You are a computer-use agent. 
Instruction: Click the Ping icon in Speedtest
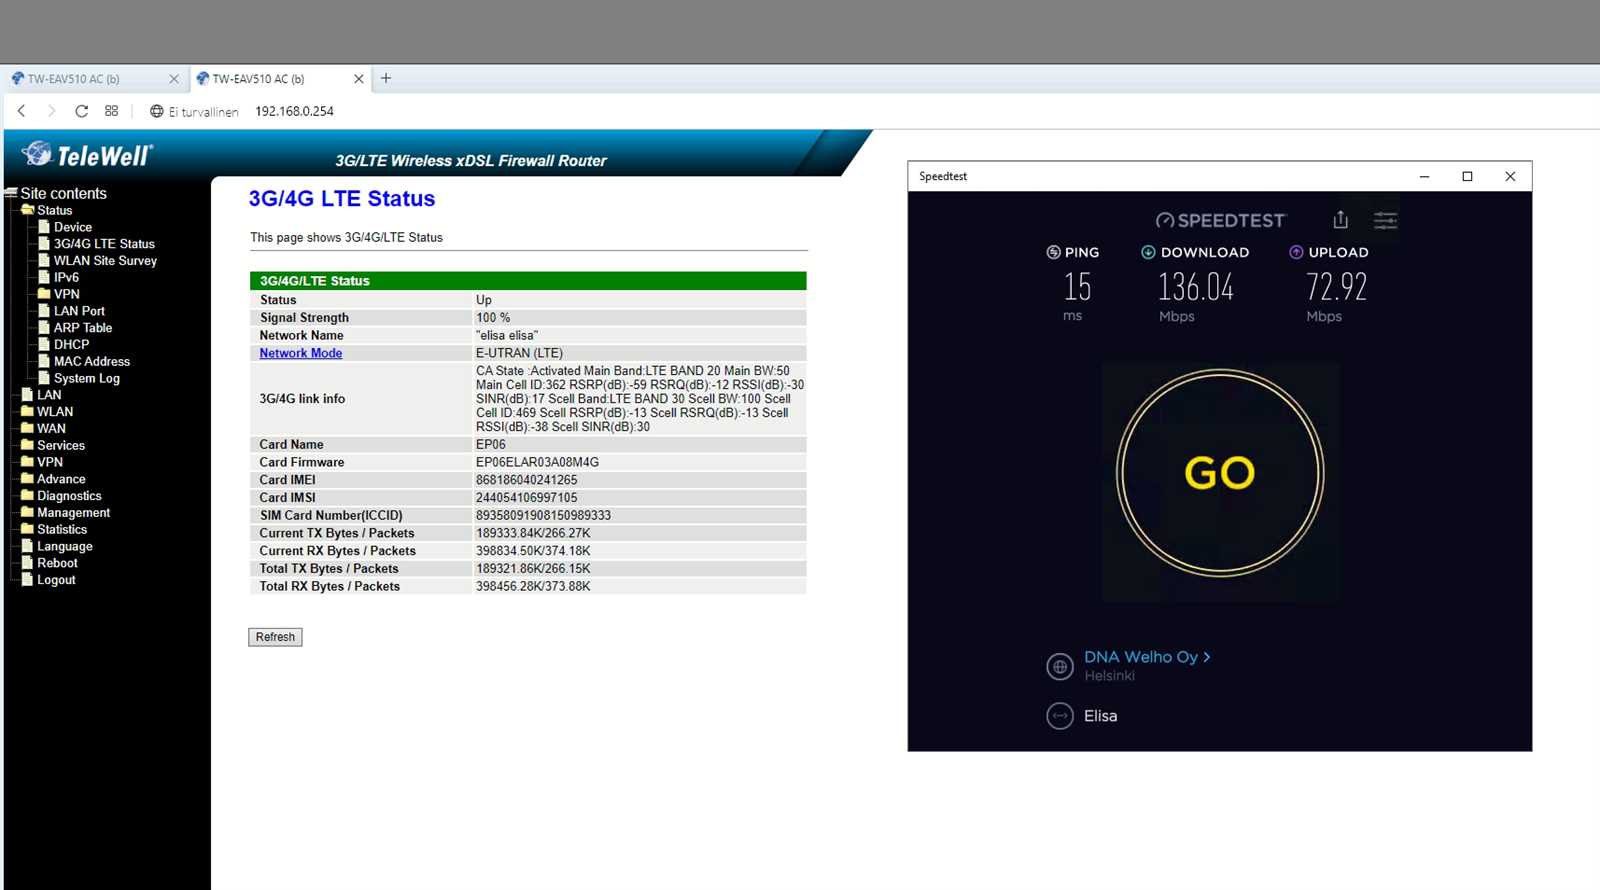click(x=1053, y=253)
